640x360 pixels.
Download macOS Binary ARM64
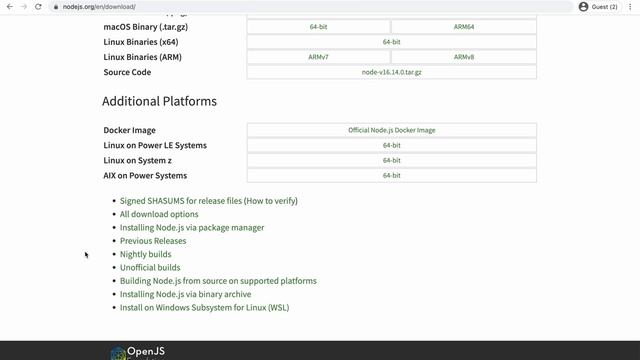[x=464, y=27]
